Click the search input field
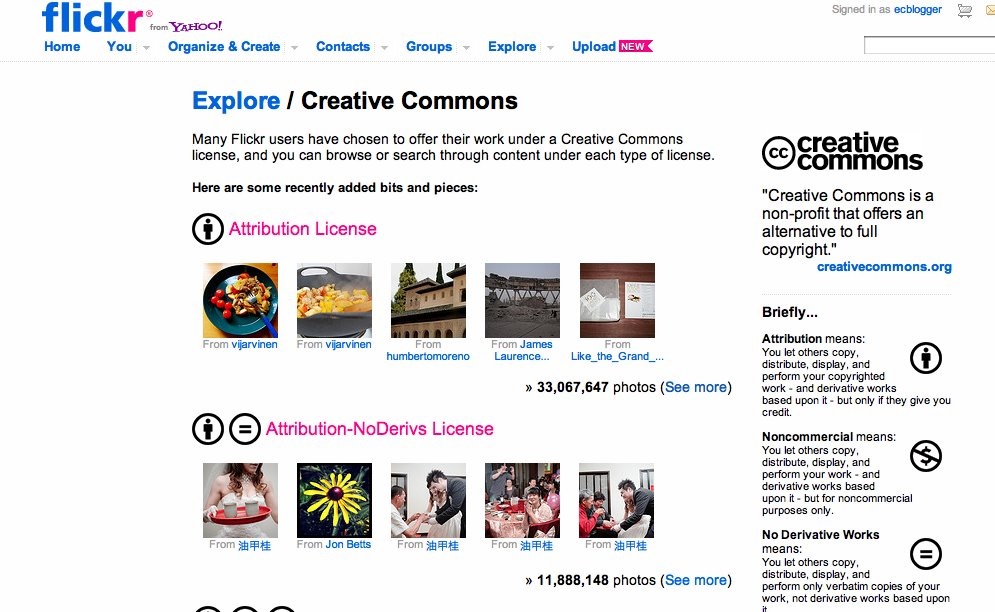This screenshot has width=995, height=612. [929, 46]
